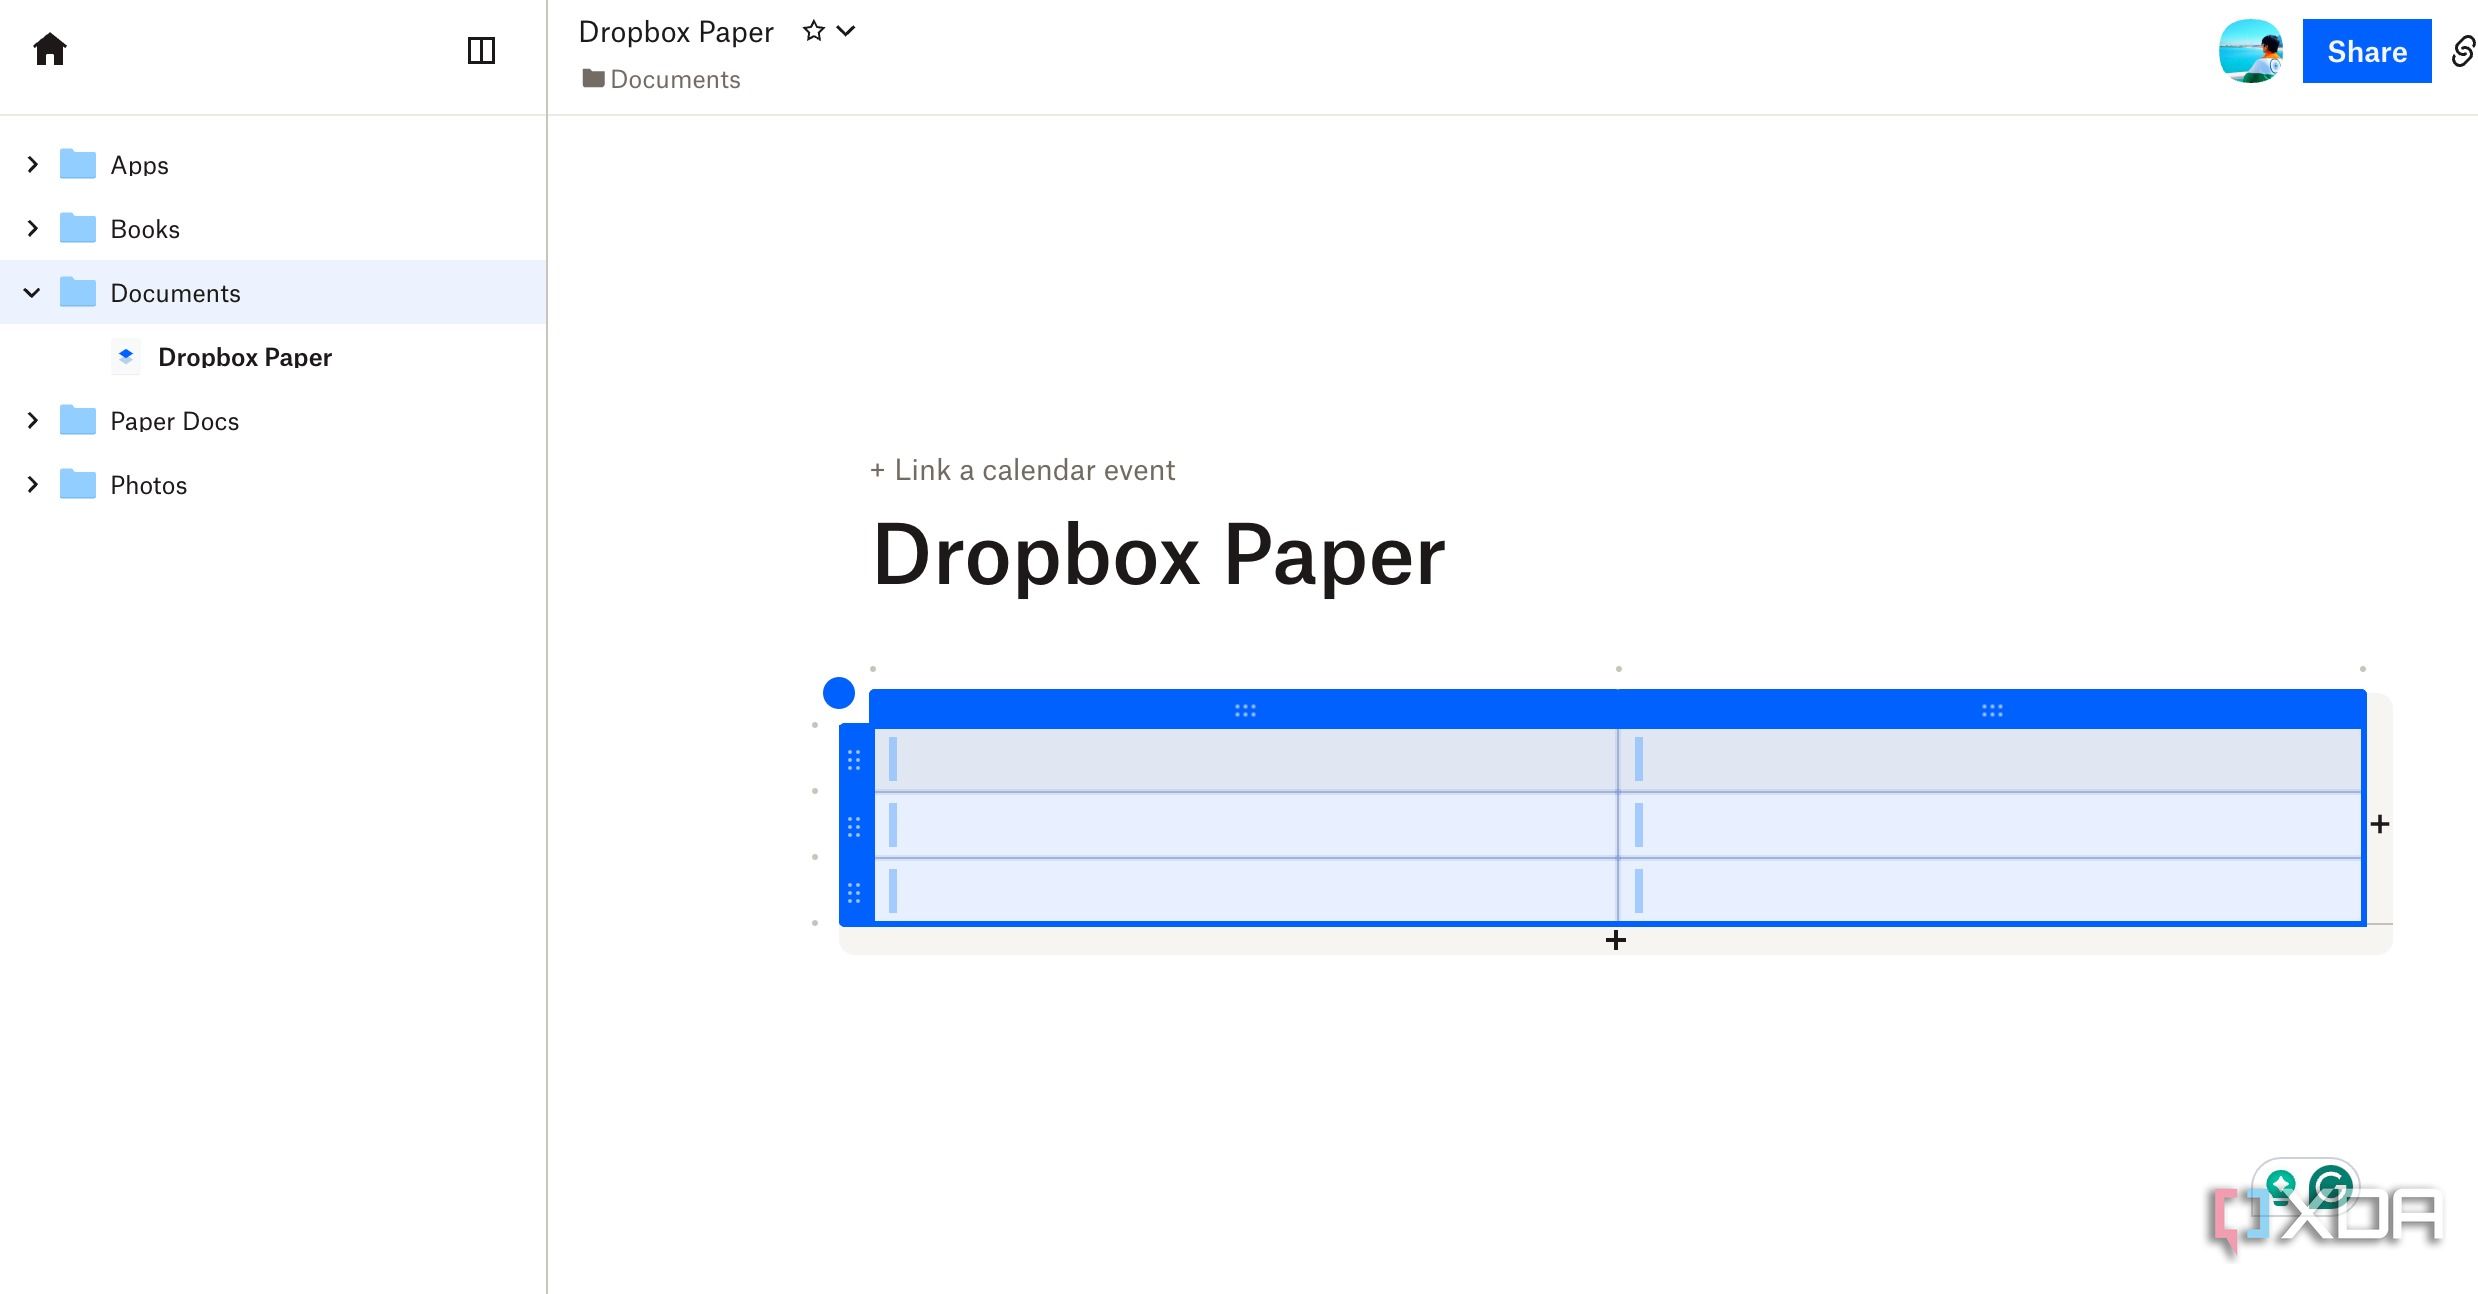The image size is (2478, 1294).
Task: Star the Dropbox Paper document
Action: click(814, 31)
